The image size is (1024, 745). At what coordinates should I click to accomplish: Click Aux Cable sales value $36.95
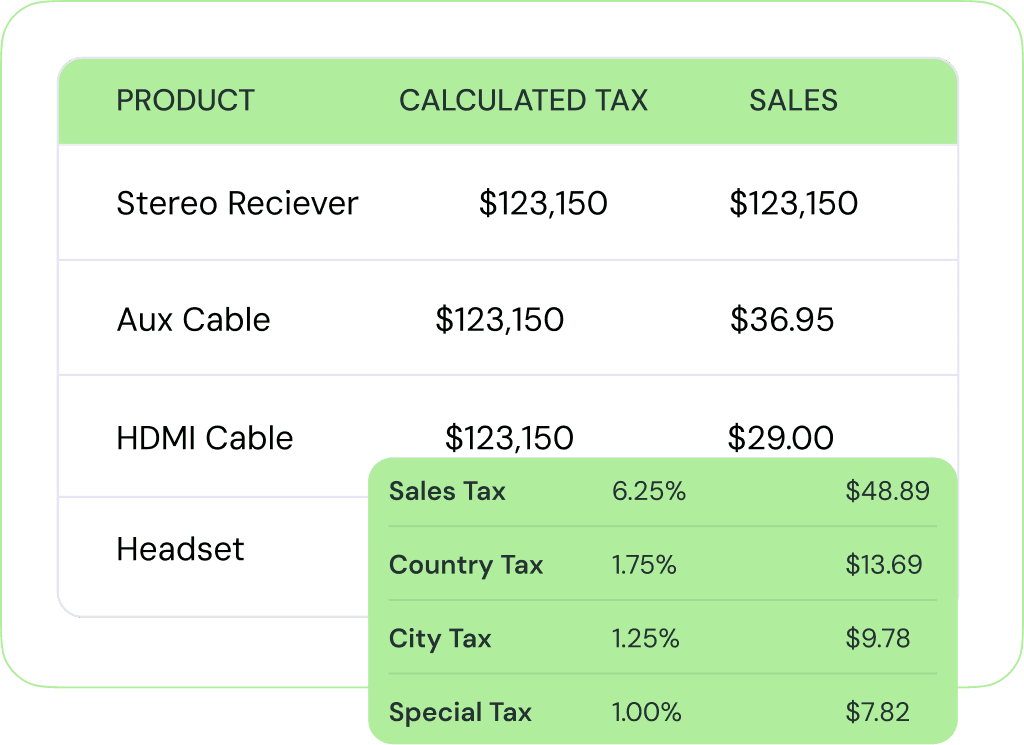pos(782,320)
